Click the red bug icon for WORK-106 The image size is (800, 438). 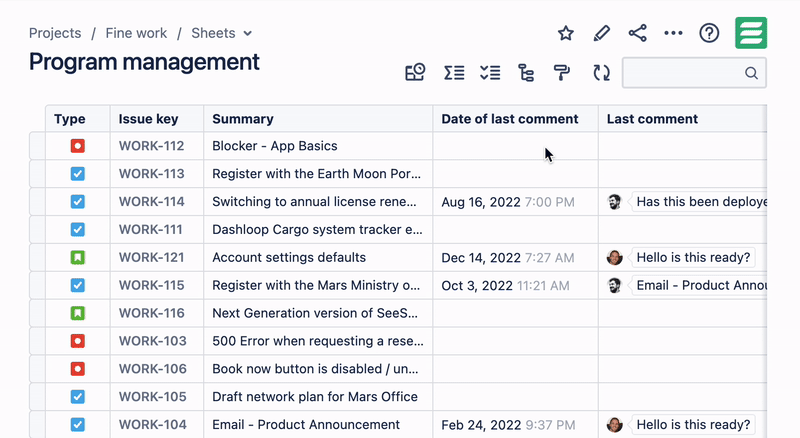[x=78, y=369]
